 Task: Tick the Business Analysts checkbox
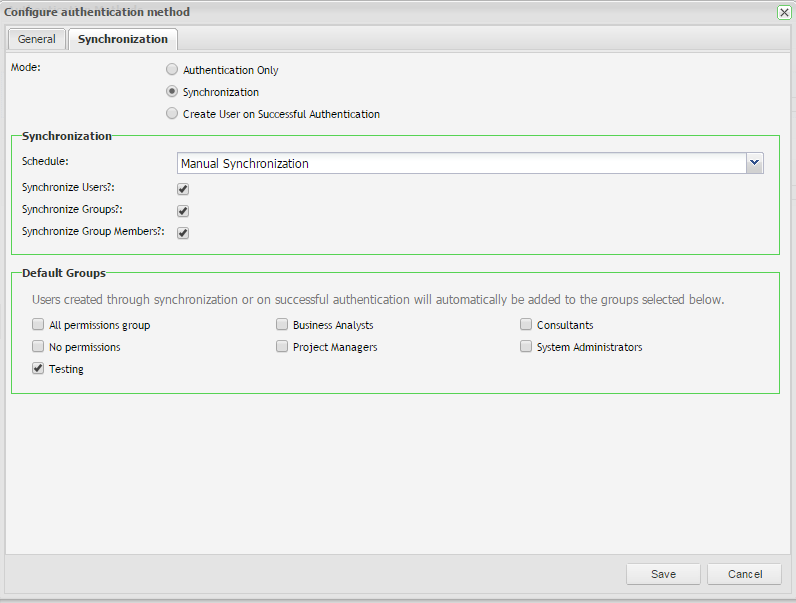pos(282,325)
